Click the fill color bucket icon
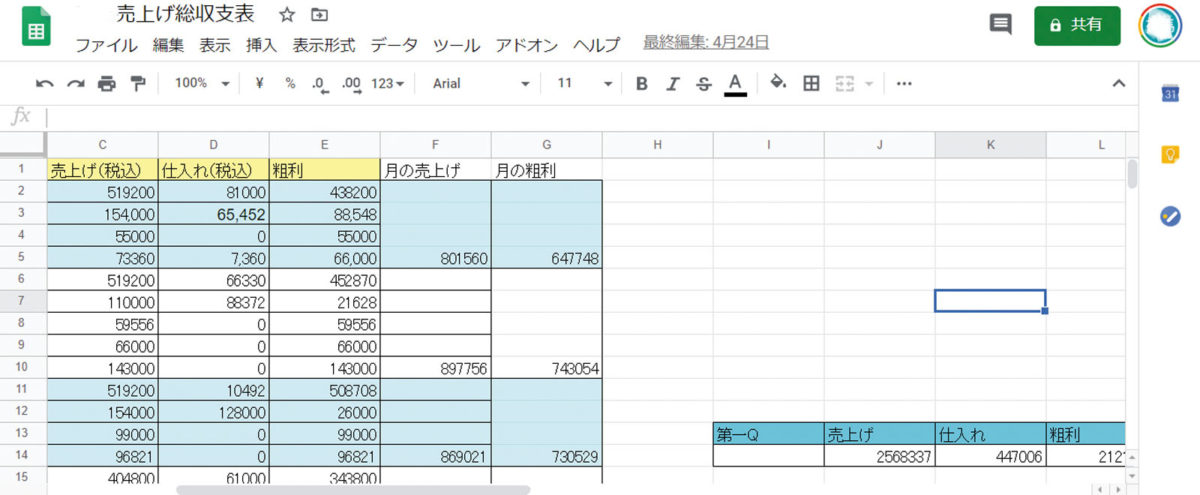Viewport: 1200px width, 495px height. [x=778, y=84]
